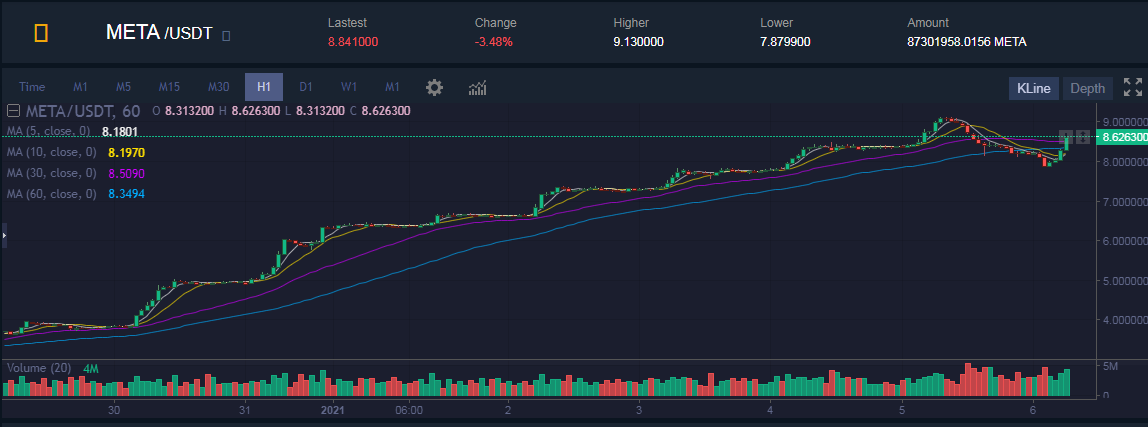Image resolution: width=1148 pixels, height=427 pixels.
Task: Click the MA (5, close, 0) legend
Action: pyautogui.click(x=48, y=131)
